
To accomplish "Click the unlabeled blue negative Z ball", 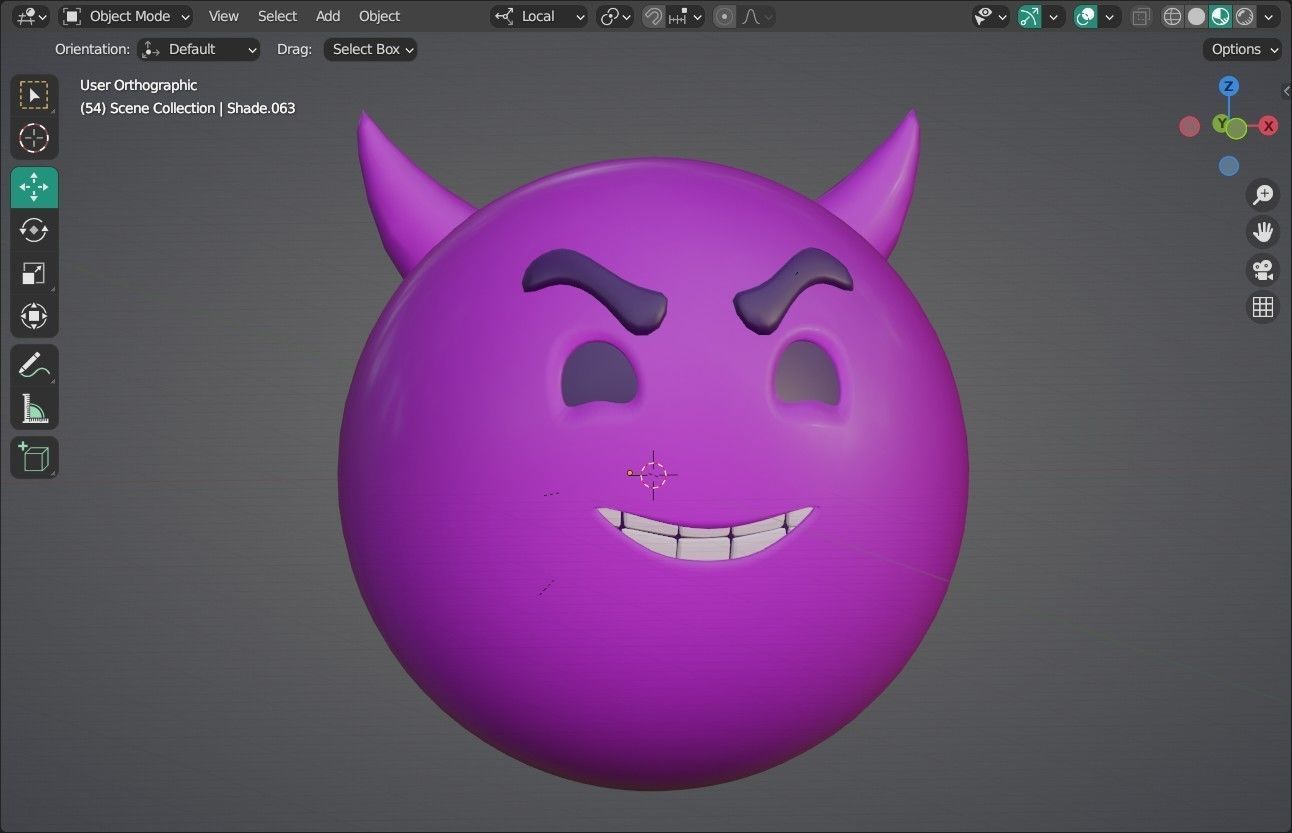I will 1229,166.
